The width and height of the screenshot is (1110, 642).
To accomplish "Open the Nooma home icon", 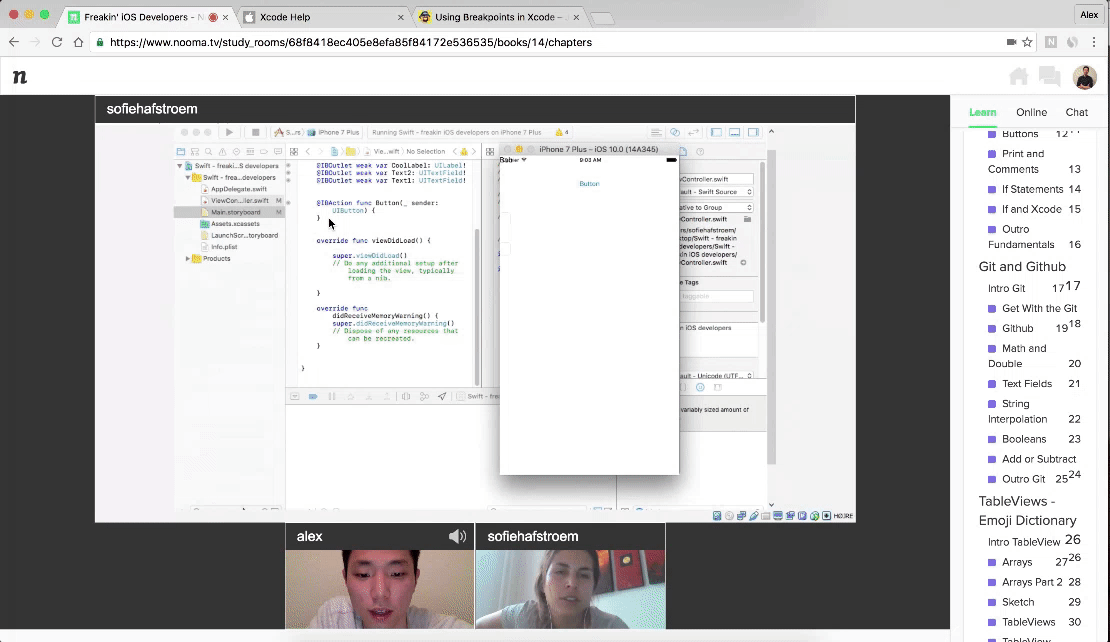I will point(1018,76).
